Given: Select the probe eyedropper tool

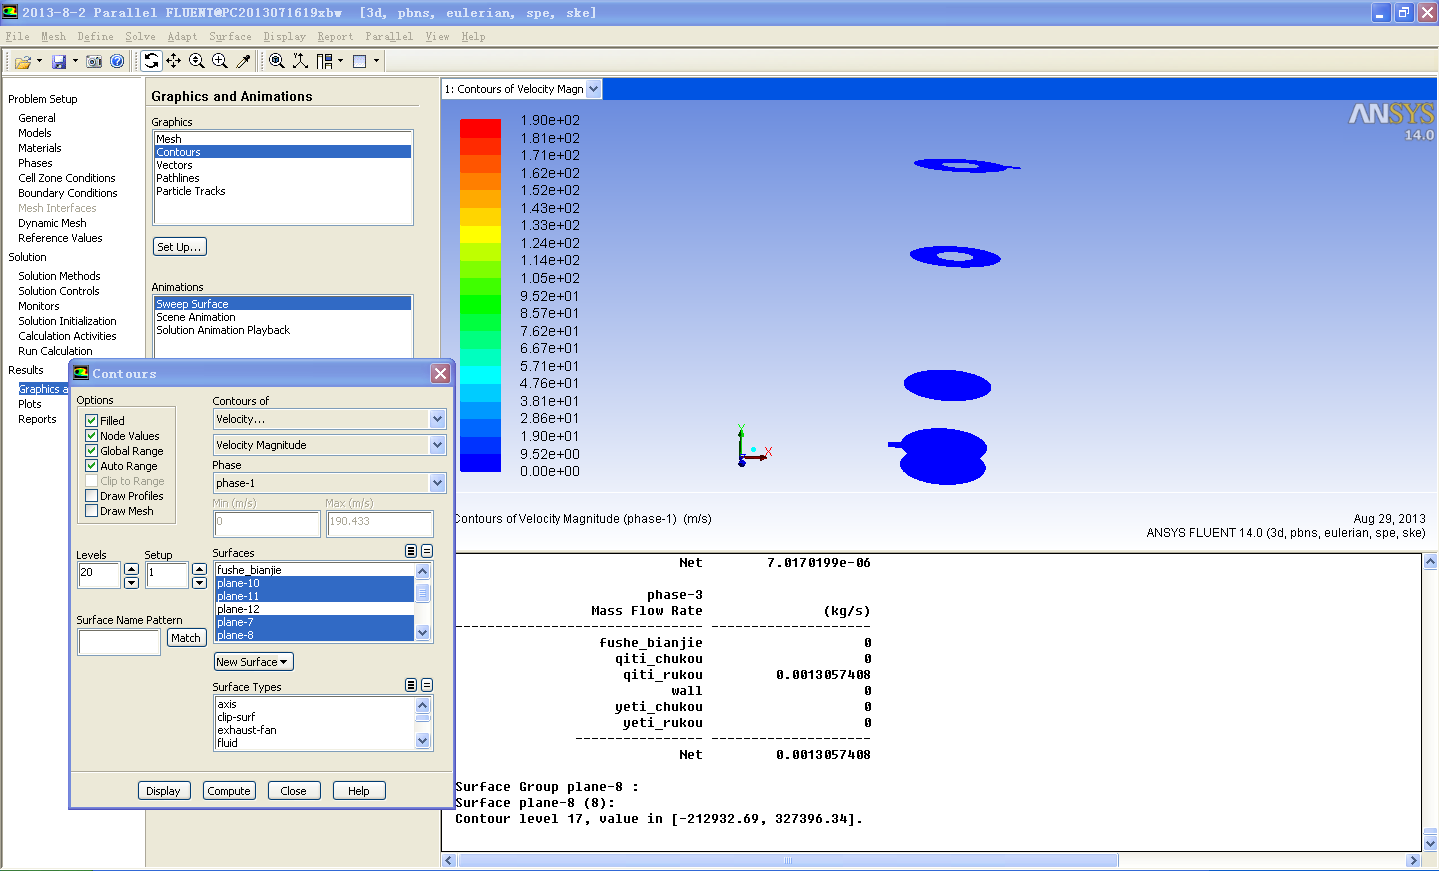Looking at the screenshot, I should [x=243, y=61].
